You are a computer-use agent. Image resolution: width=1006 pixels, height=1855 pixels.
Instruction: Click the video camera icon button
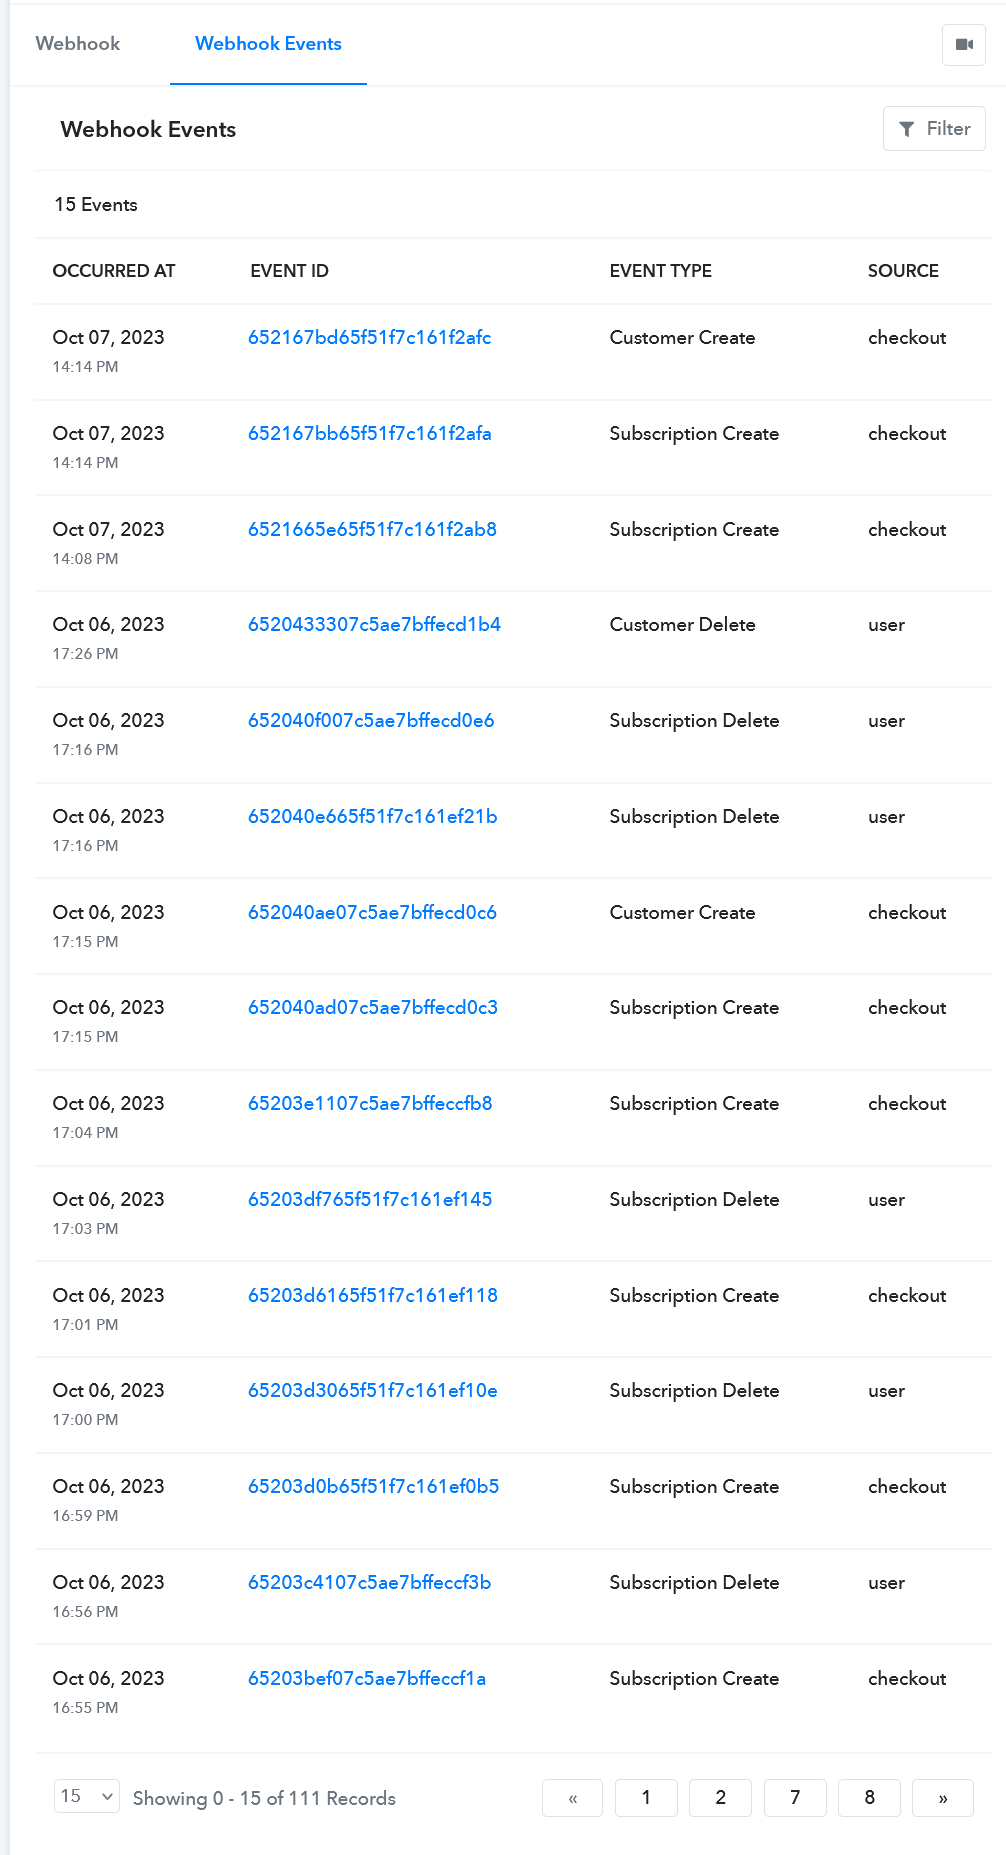964,44
